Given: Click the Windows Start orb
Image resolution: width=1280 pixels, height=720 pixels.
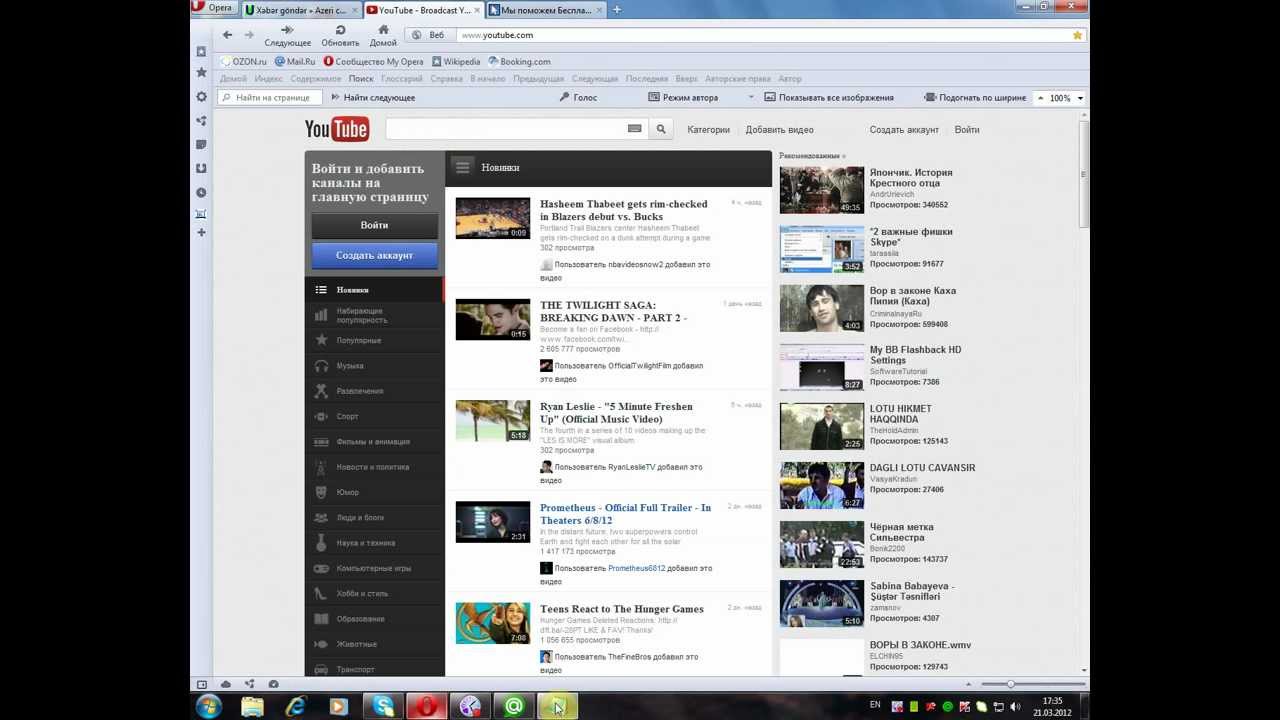Looking at the screenshot, I should point(209,707).
